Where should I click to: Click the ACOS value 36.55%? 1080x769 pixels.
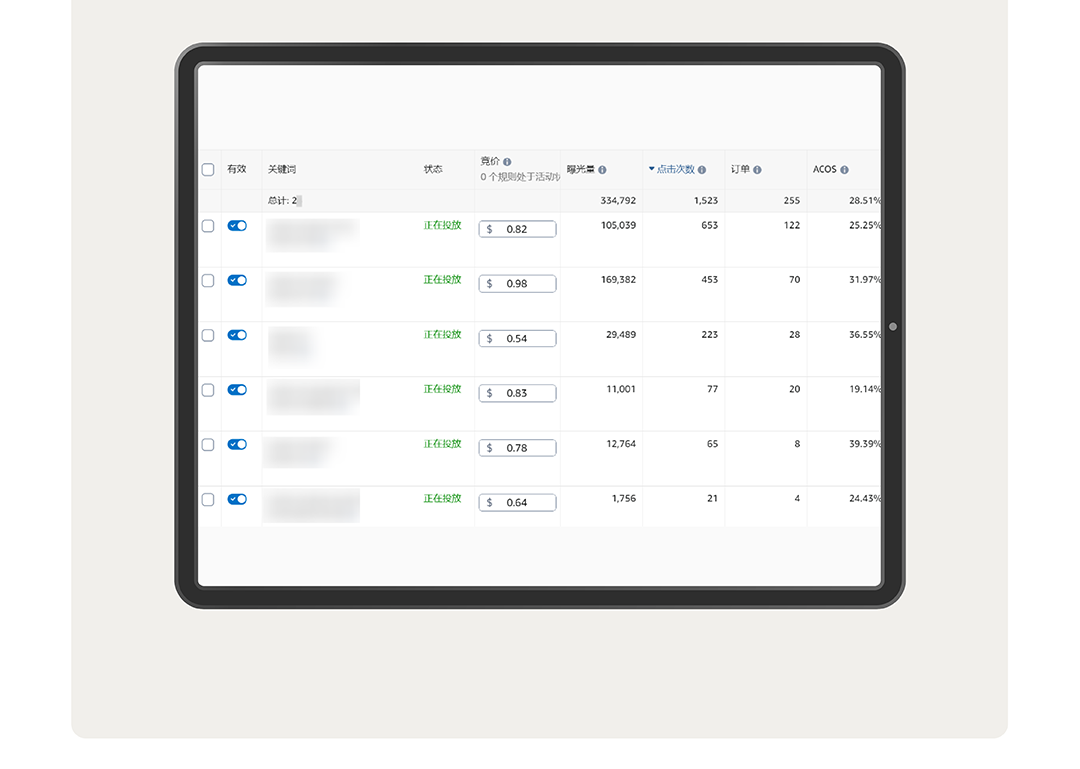coord(864,335)
